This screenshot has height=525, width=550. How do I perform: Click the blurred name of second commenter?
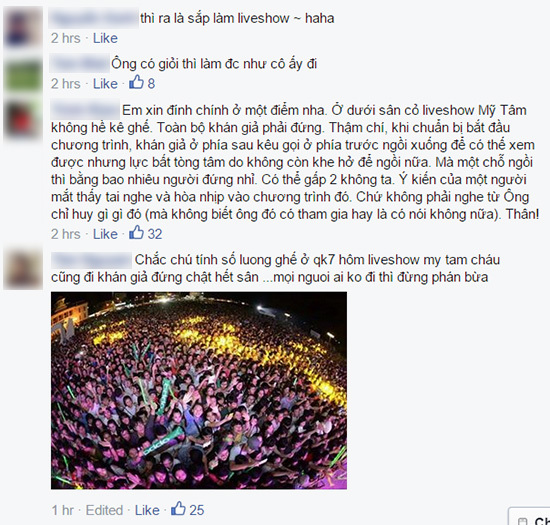[80, 64]
